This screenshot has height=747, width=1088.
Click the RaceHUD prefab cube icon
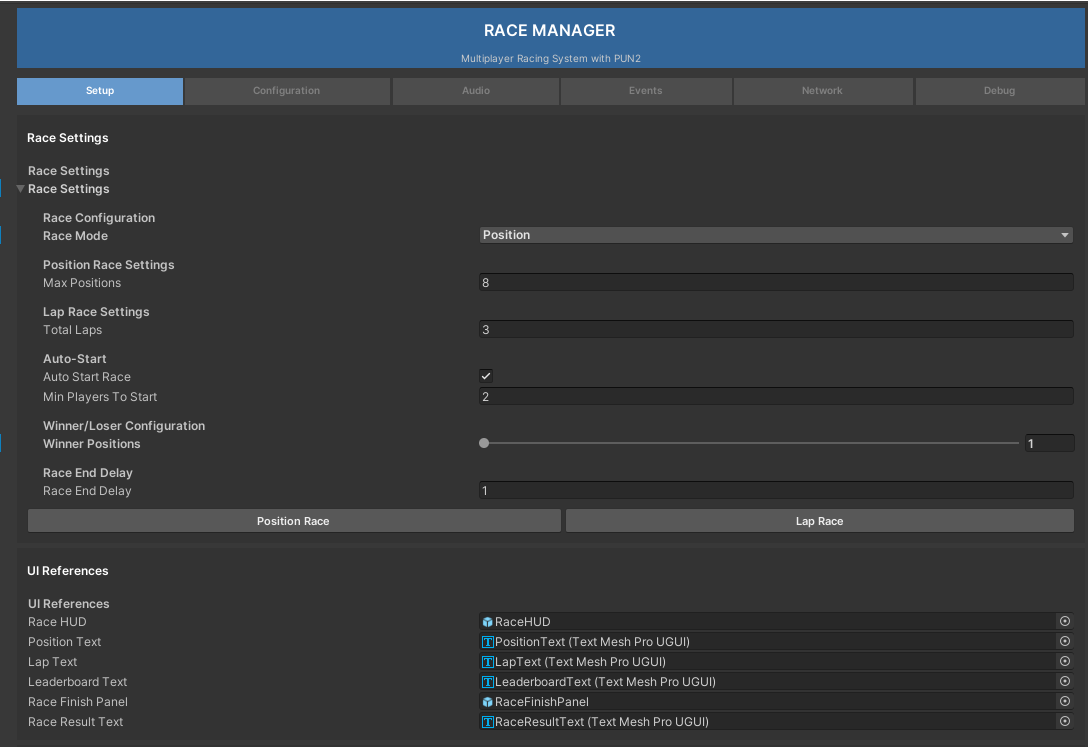[487, 622]
